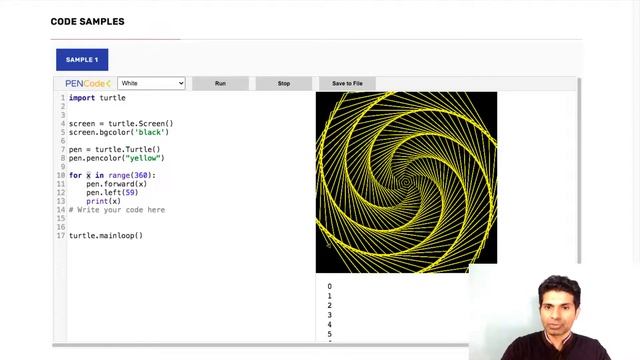Stop the running program
This screenshot has width=640, height=360.
click(284, 83)
